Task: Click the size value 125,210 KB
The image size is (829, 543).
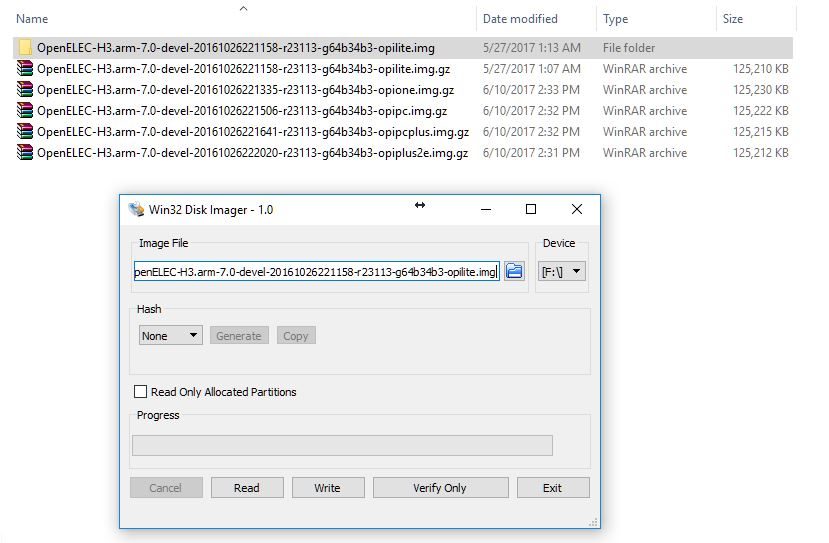Action: coord(760,69)
